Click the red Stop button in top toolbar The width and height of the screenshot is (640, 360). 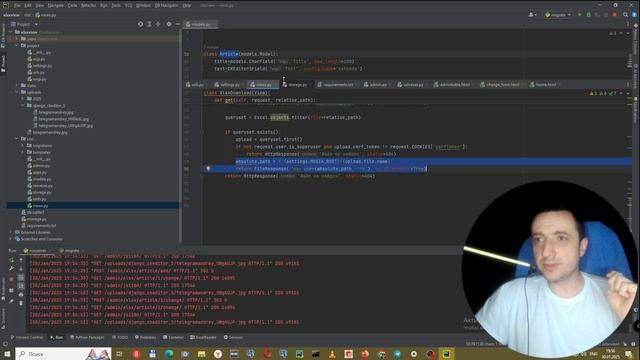pyautogui.click(x=615, y=15)
